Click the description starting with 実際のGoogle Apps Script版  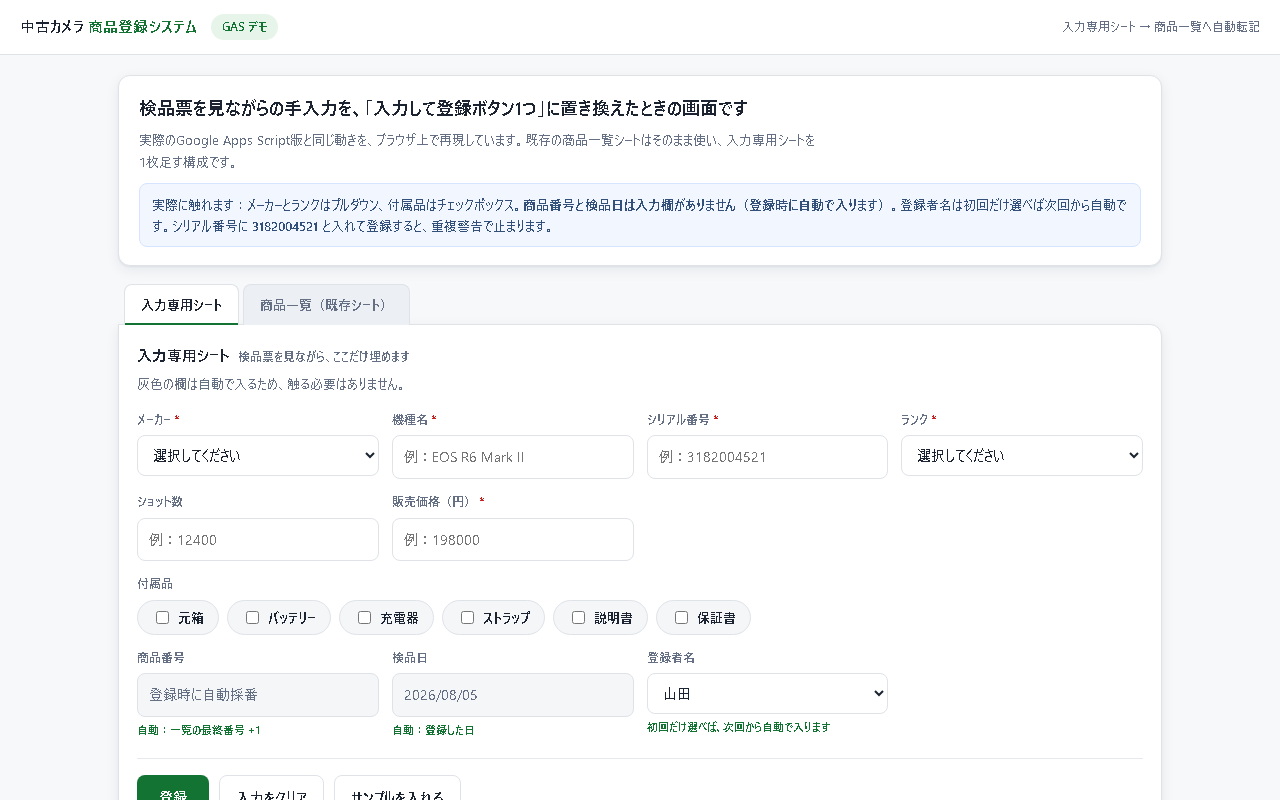tap(477, 151)
